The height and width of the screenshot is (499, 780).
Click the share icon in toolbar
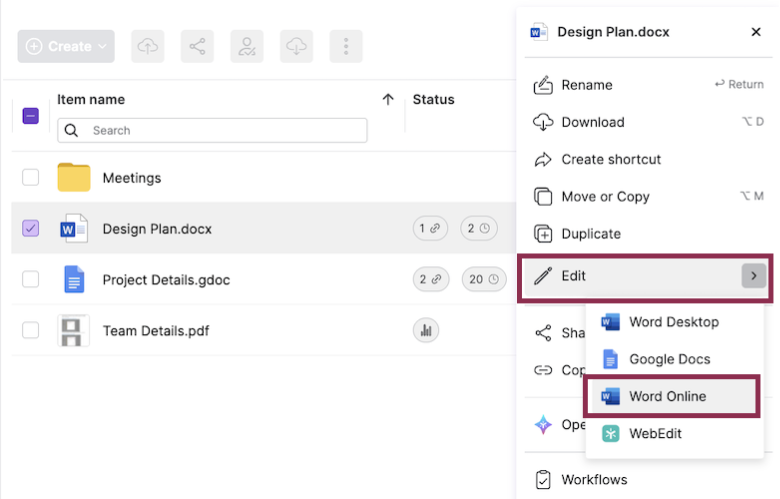click(x=197, y=46)
